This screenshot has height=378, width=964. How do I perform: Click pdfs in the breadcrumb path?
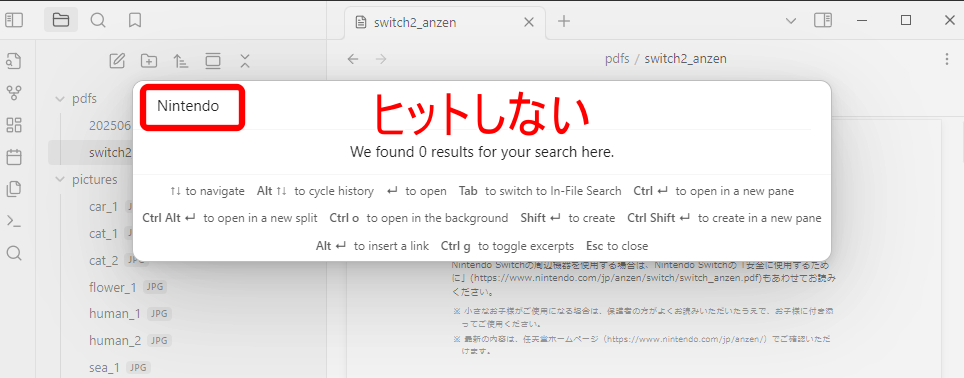(x=617, y=59)
